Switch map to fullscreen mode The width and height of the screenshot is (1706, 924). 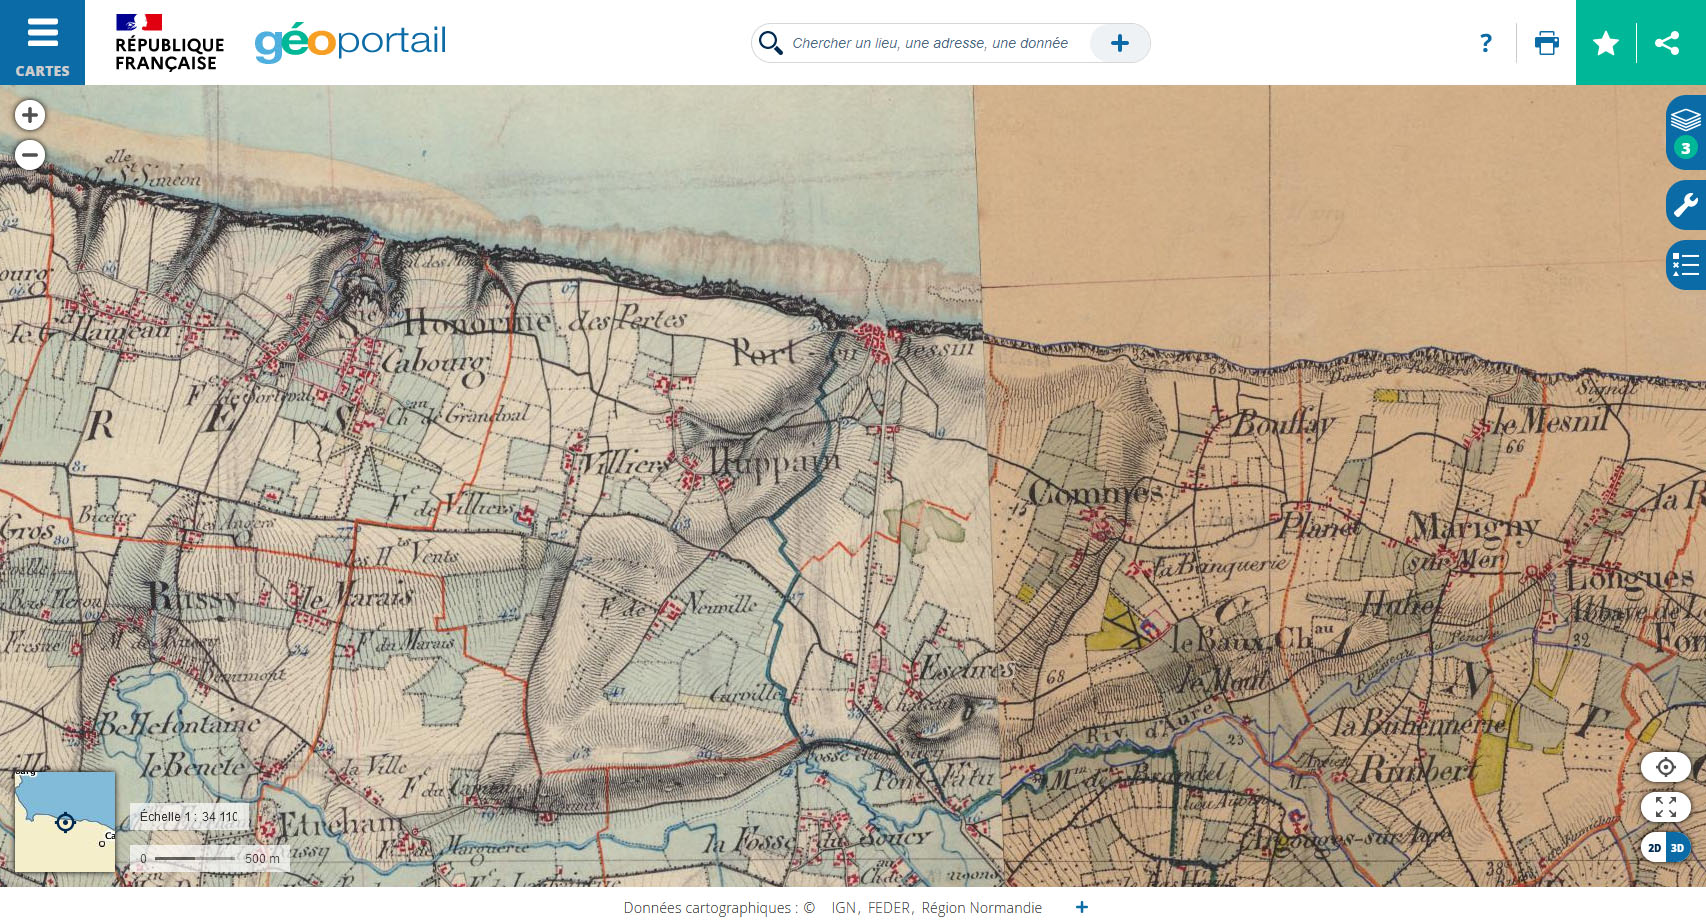click(1666, 807)
